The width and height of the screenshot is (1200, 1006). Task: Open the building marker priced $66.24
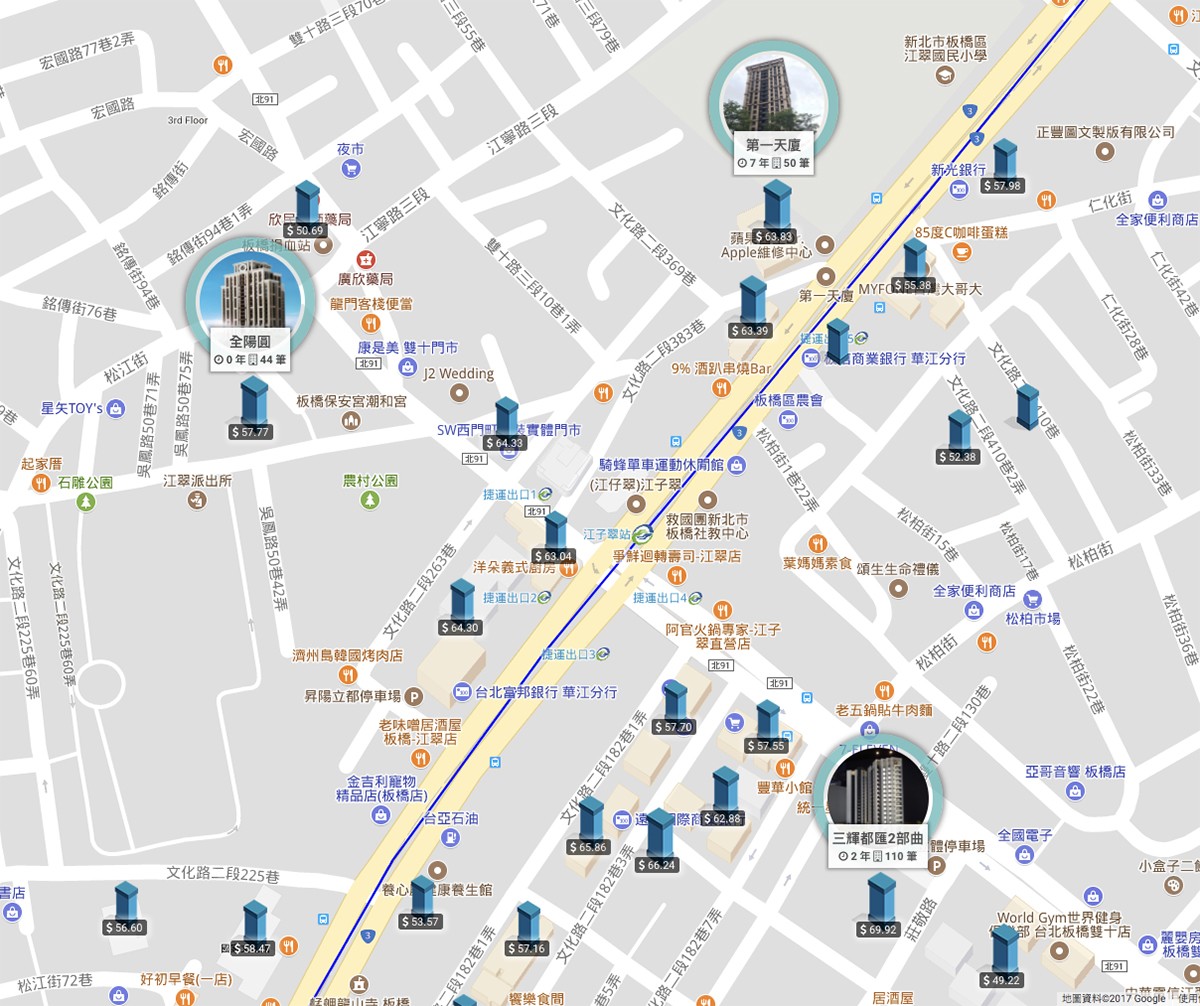coord(657,841)
